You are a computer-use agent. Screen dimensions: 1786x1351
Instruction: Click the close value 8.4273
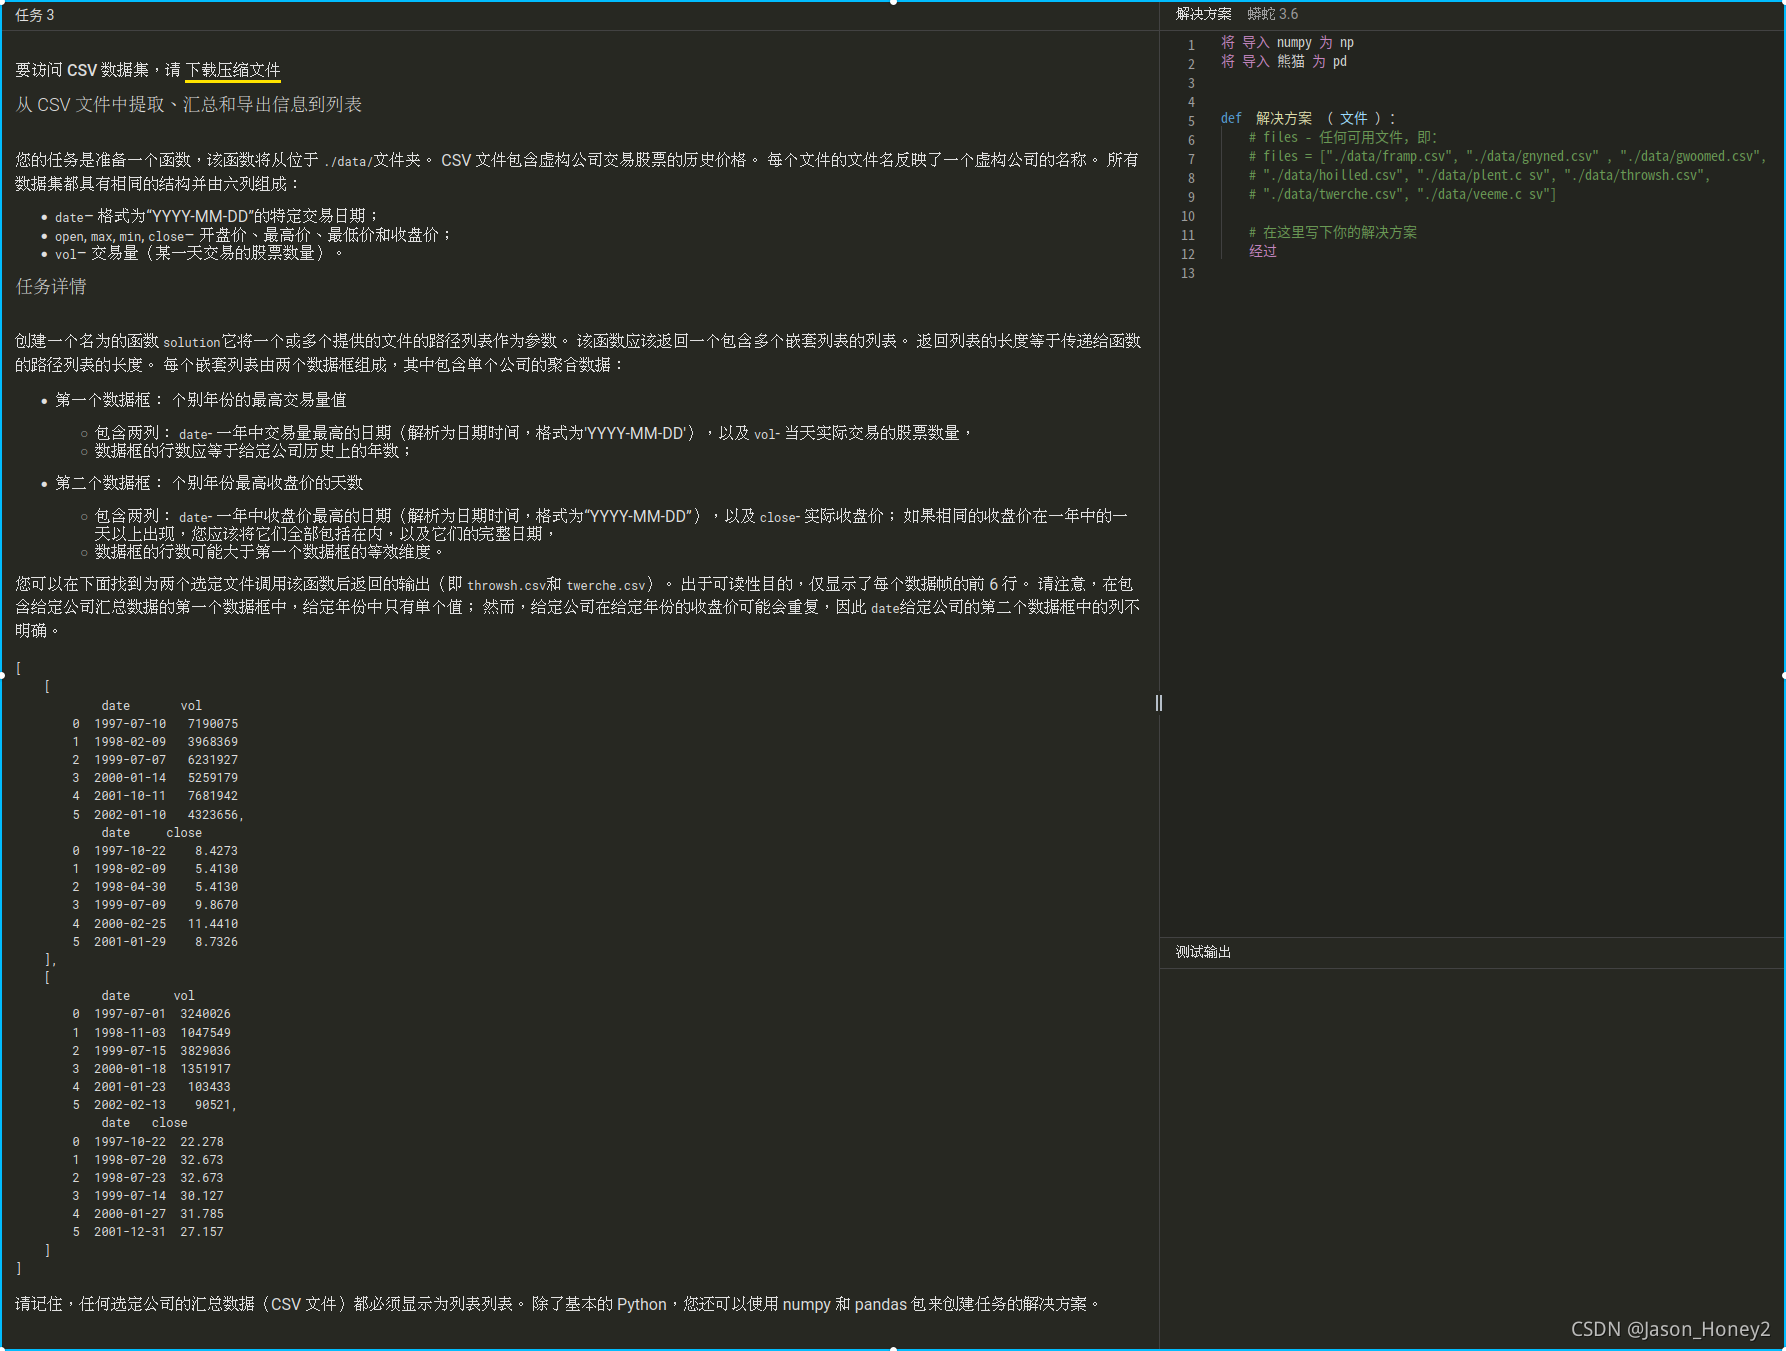217,851
